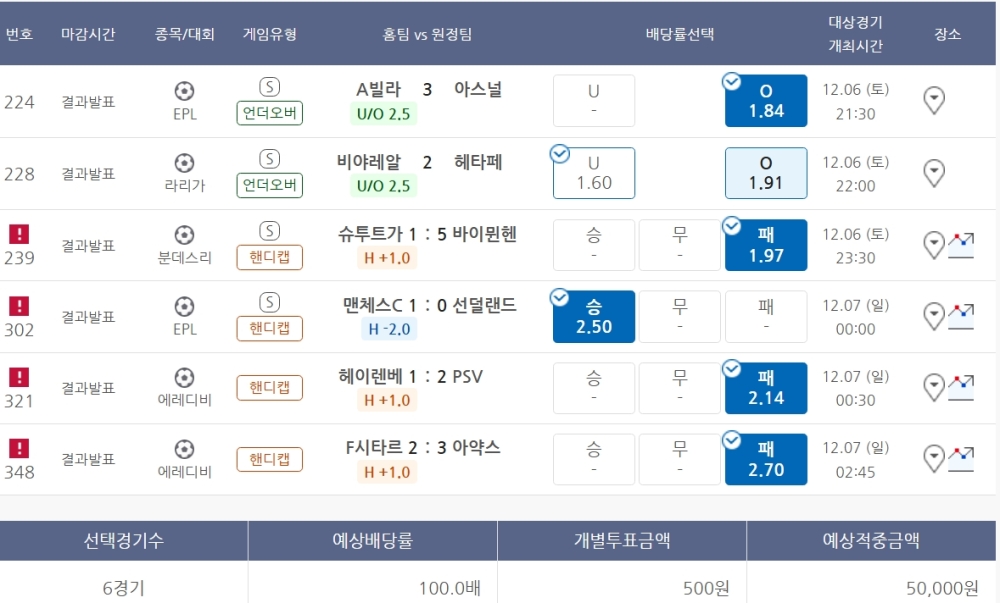Click soccer ball icon for match 224
Screen dimensions: 1000x603
pos(184,91)
